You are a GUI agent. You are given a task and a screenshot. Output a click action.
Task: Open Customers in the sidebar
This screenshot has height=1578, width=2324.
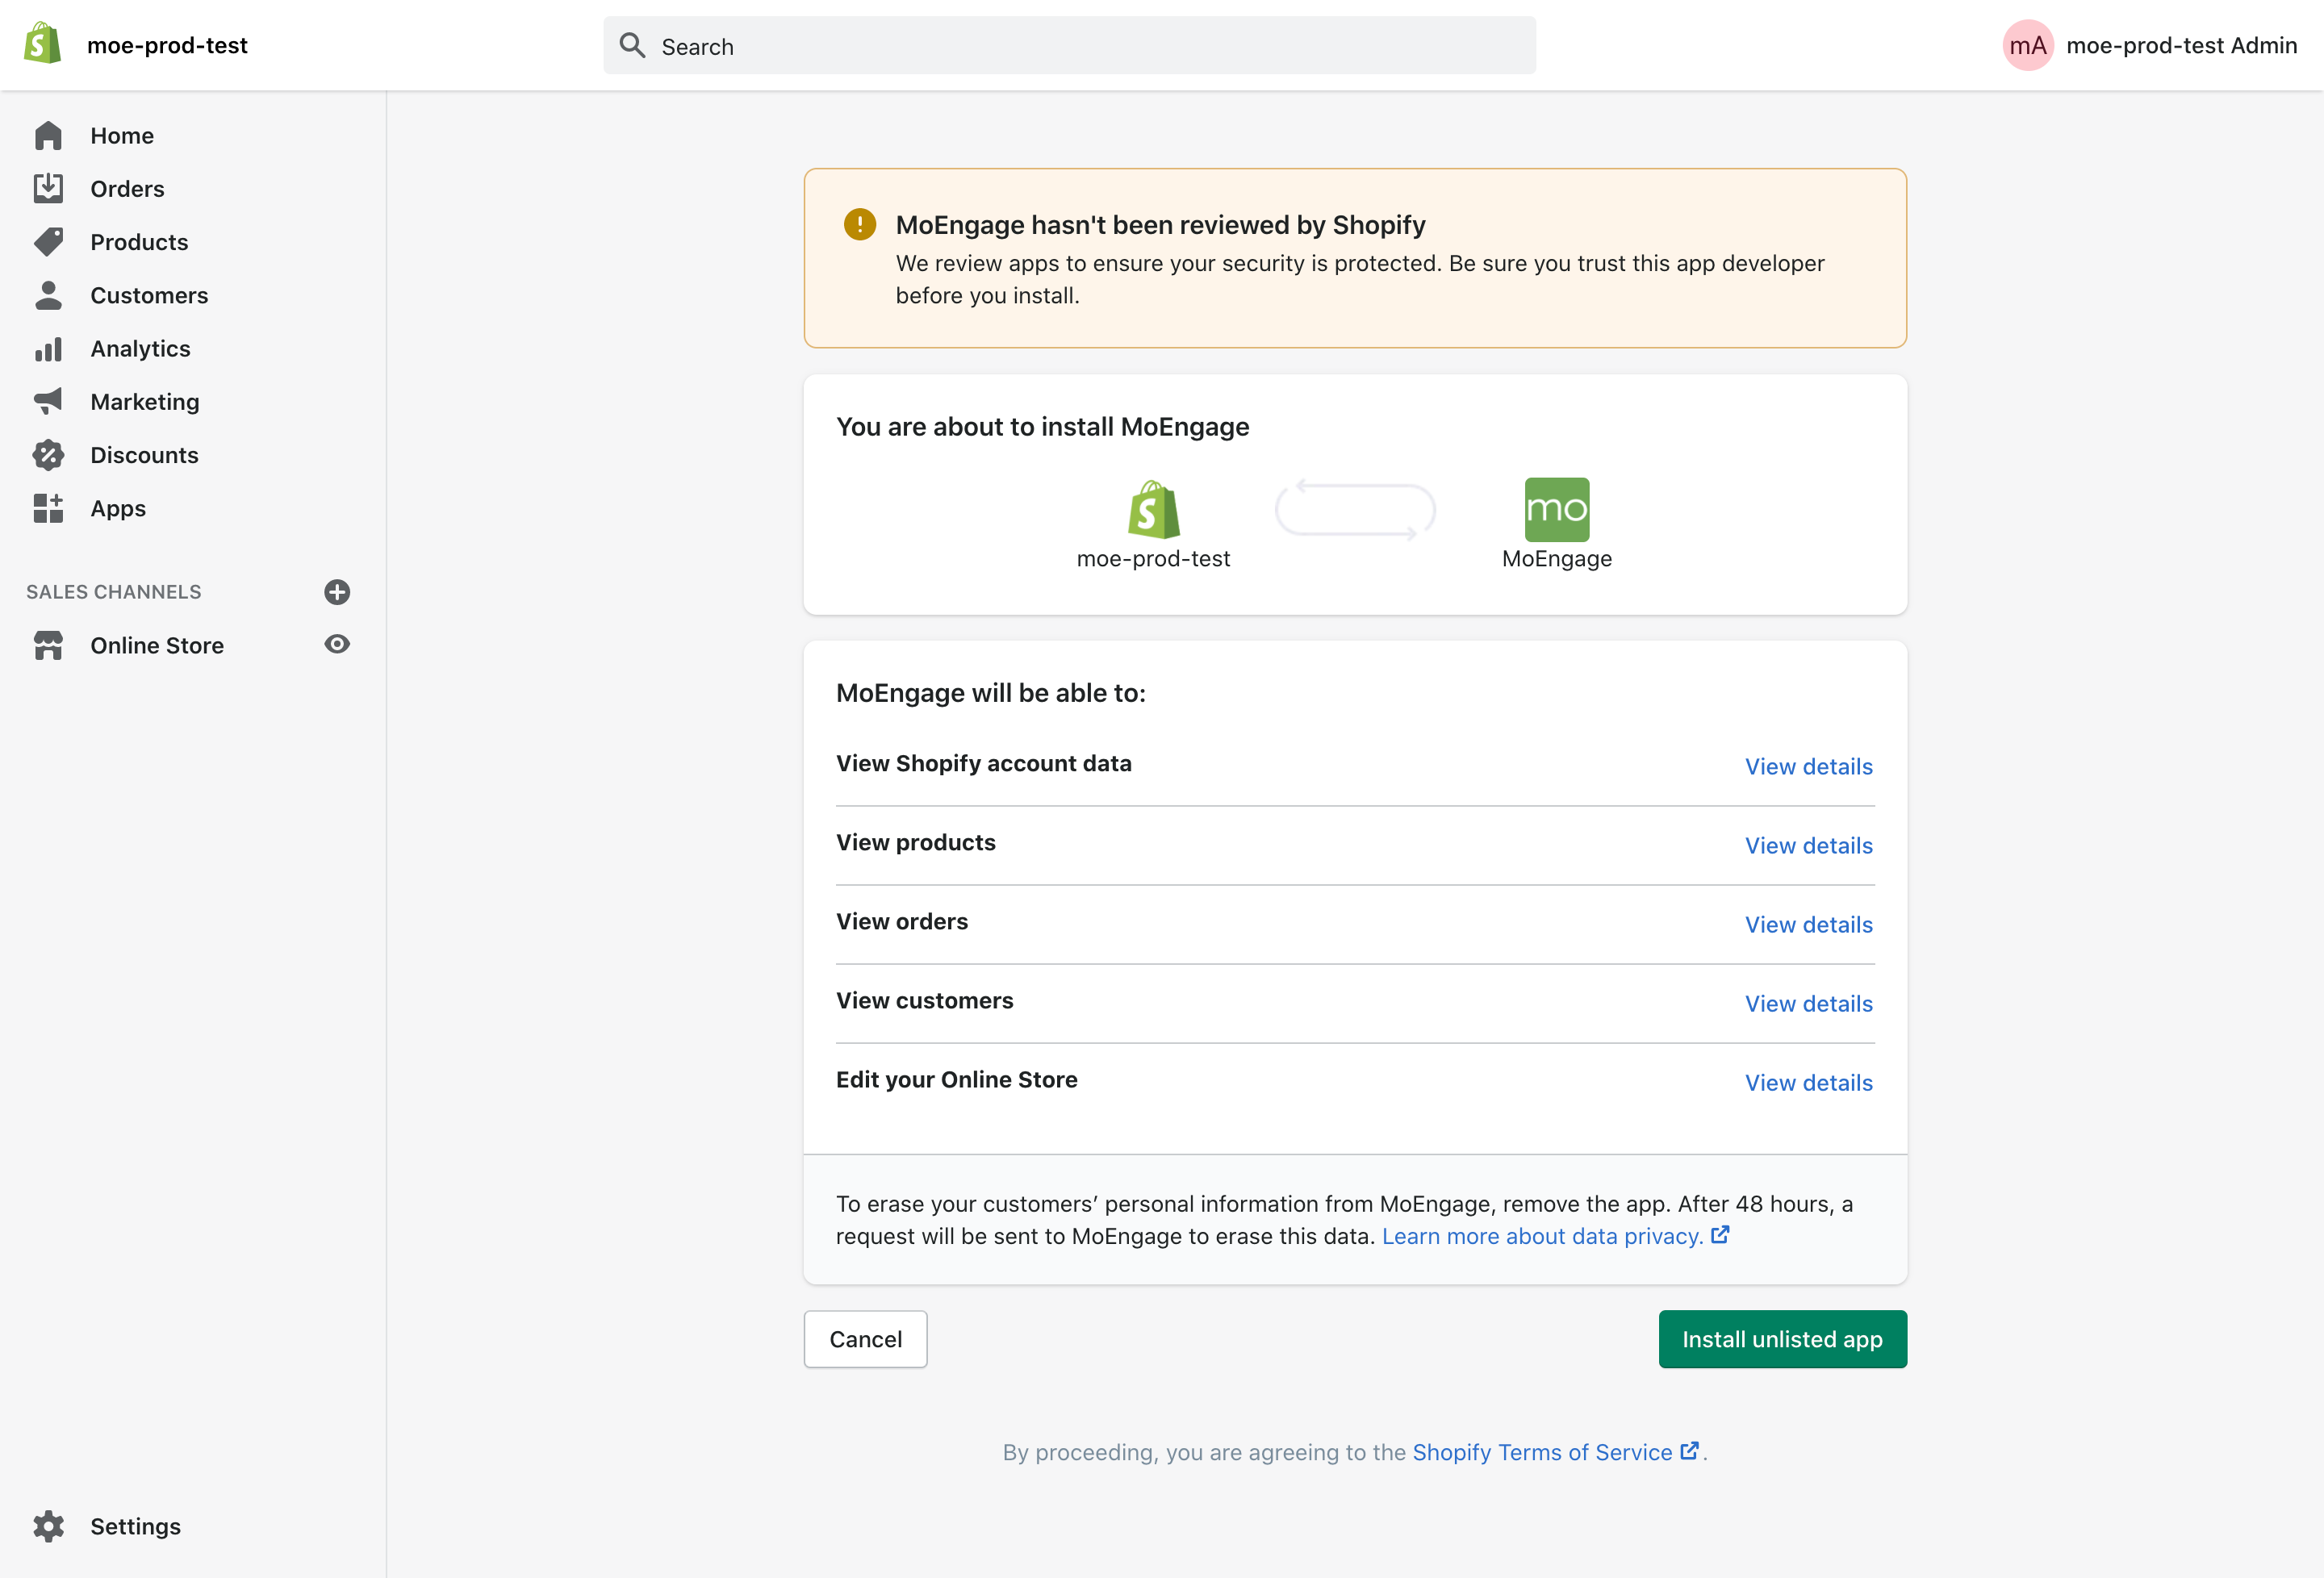coord(149,295)
